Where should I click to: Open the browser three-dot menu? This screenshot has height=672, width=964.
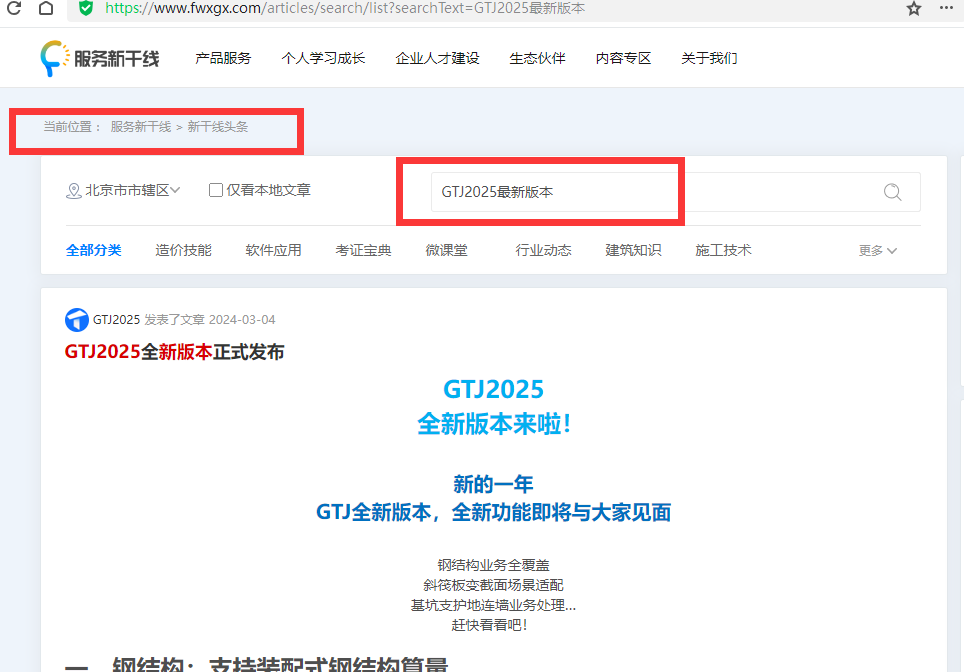(947, 8)
